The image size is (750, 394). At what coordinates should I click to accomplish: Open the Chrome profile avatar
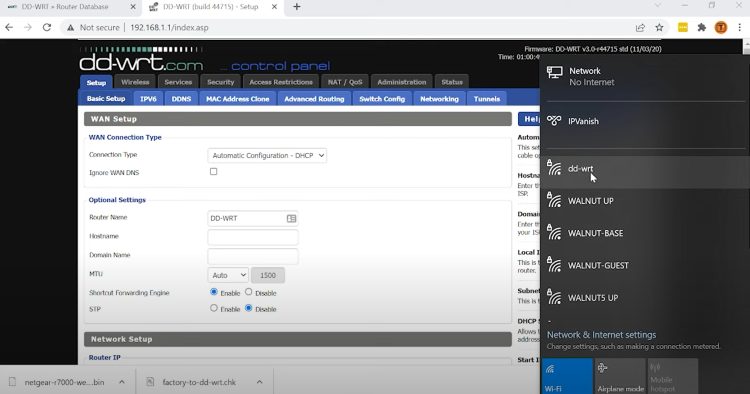point(721,27)
